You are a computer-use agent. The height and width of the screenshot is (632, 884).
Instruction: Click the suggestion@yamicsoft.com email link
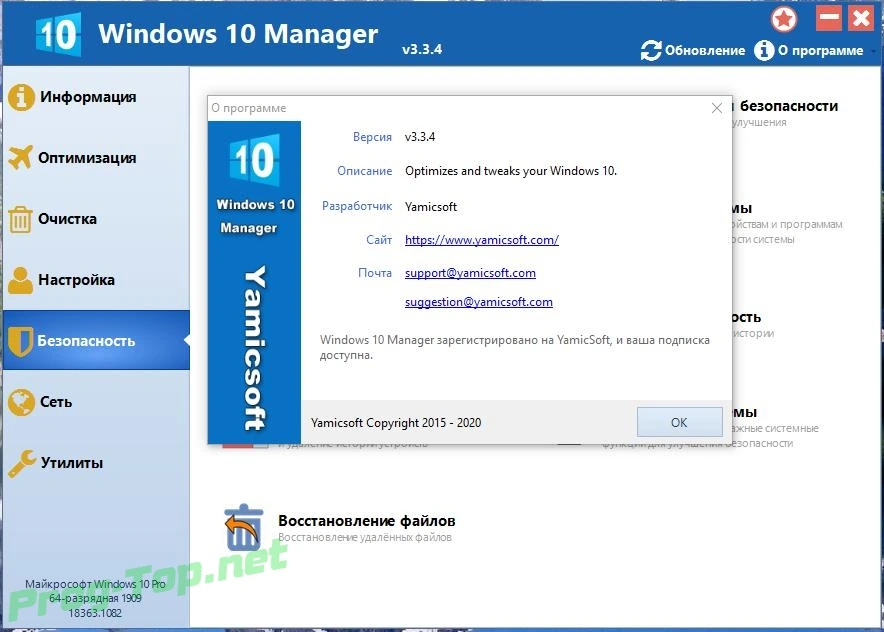pos(479,302)
